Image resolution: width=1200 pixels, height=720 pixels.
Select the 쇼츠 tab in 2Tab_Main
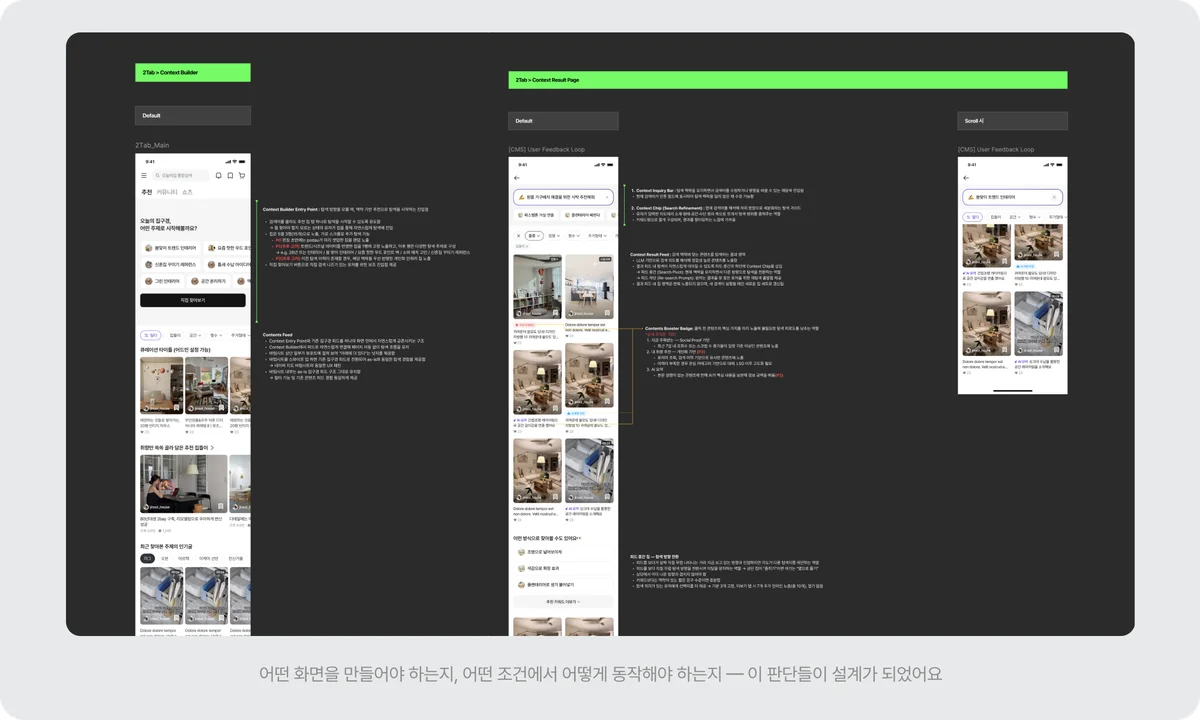pos(187,192)
